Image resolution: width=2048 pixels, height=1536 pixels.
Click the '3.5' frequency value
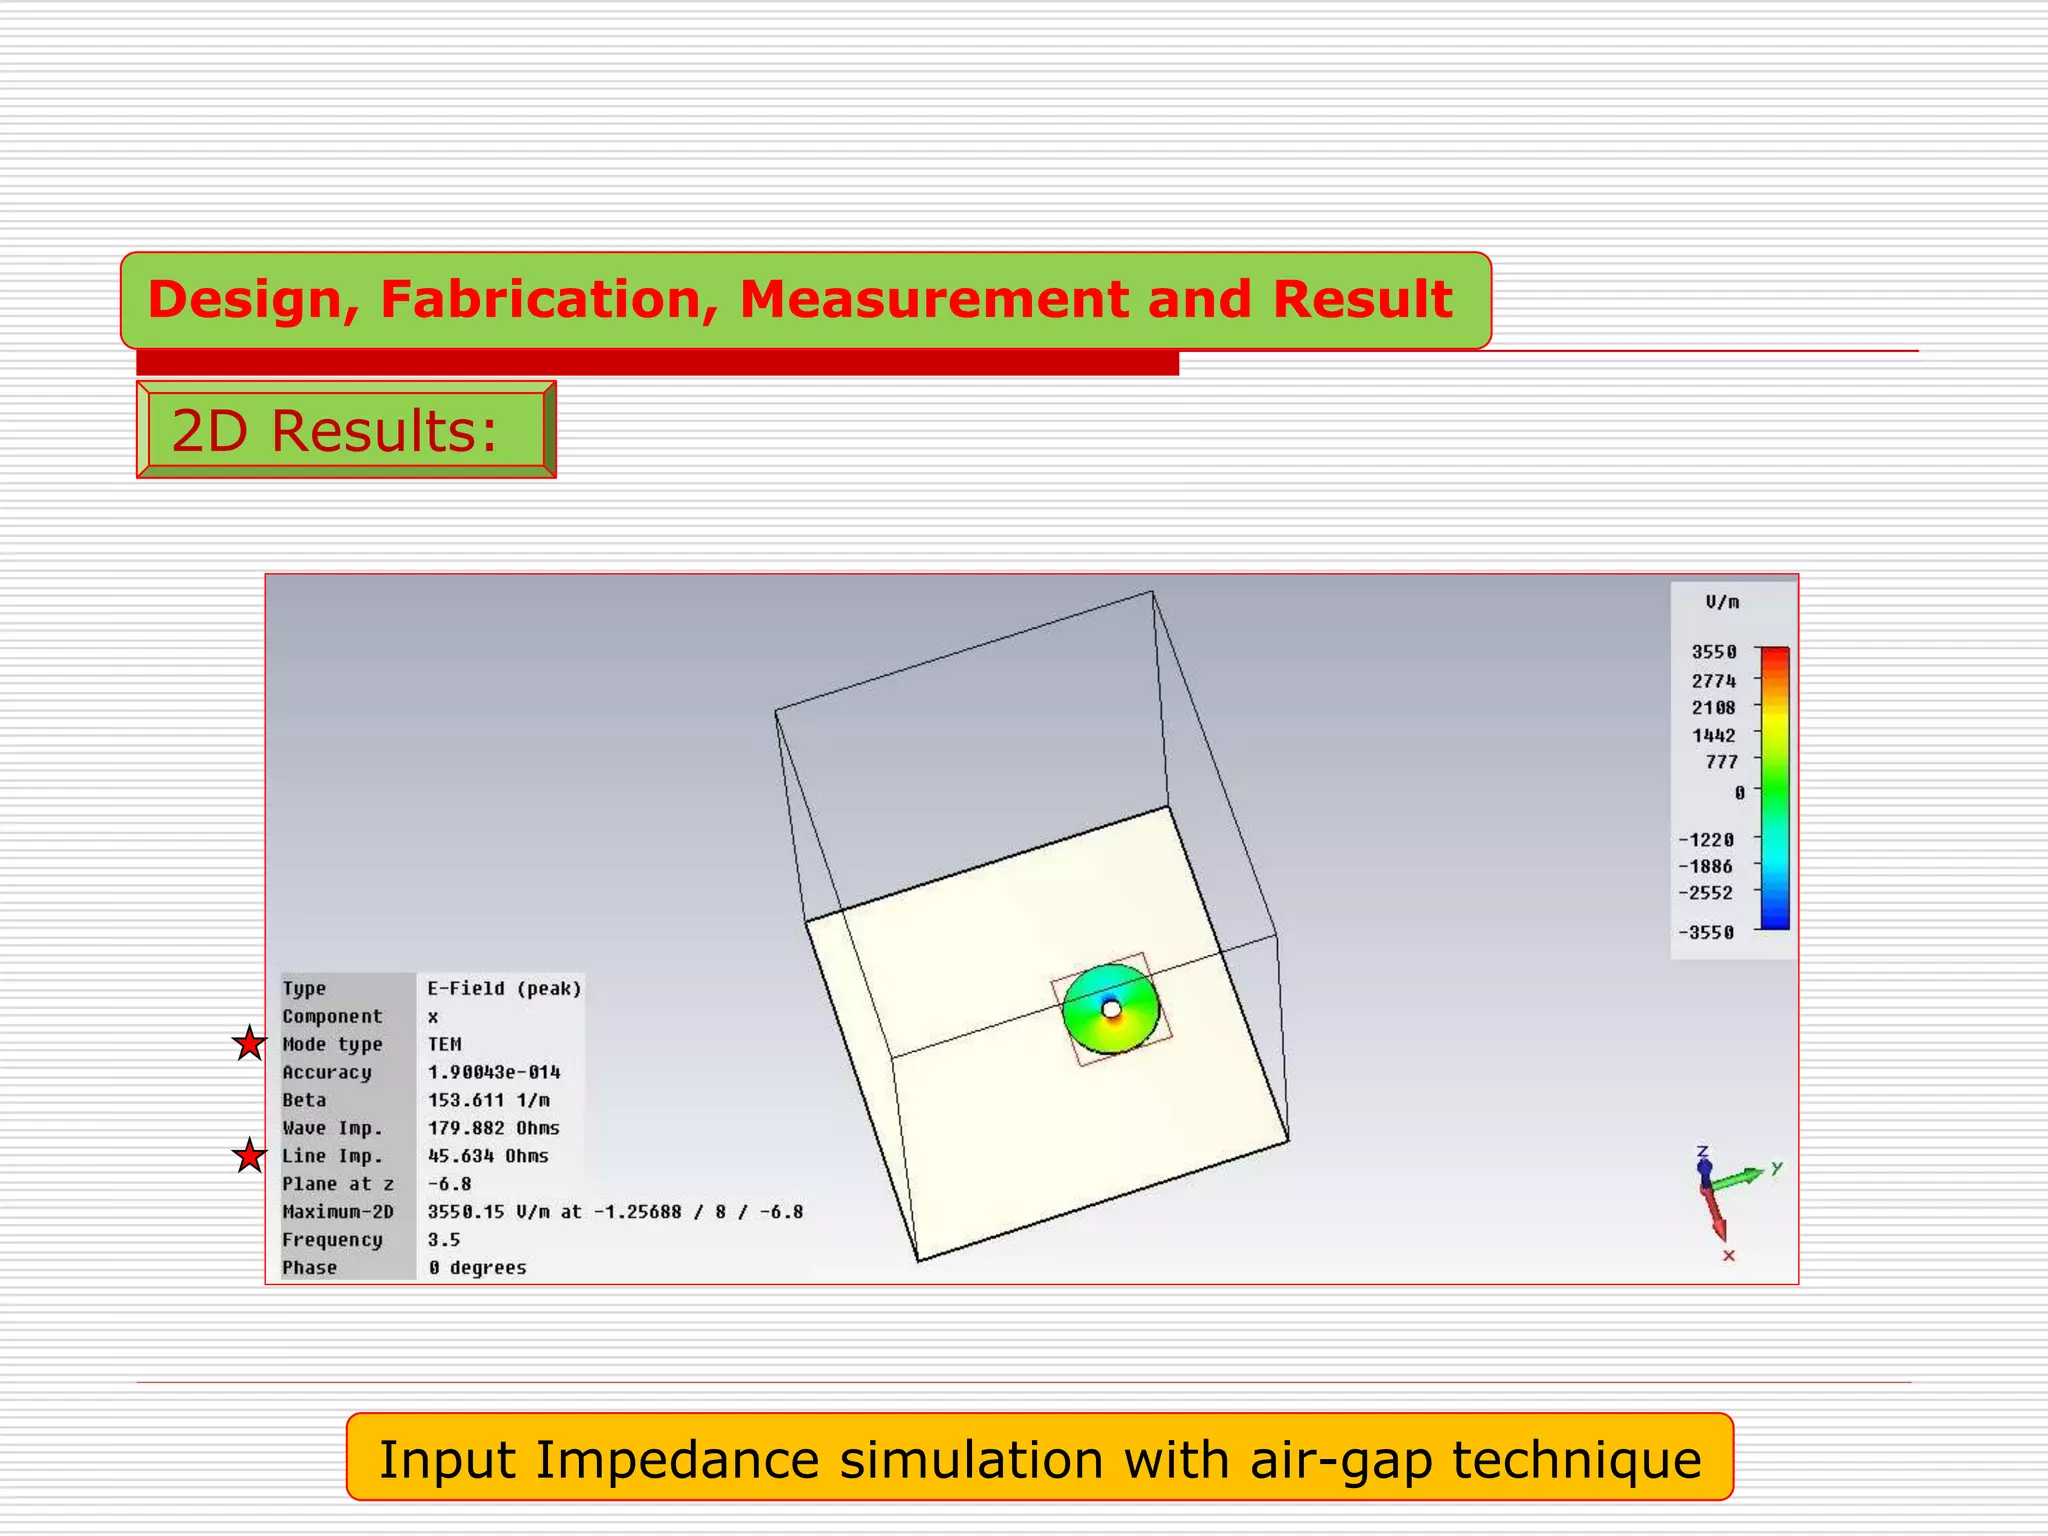tap(444, 1240)
